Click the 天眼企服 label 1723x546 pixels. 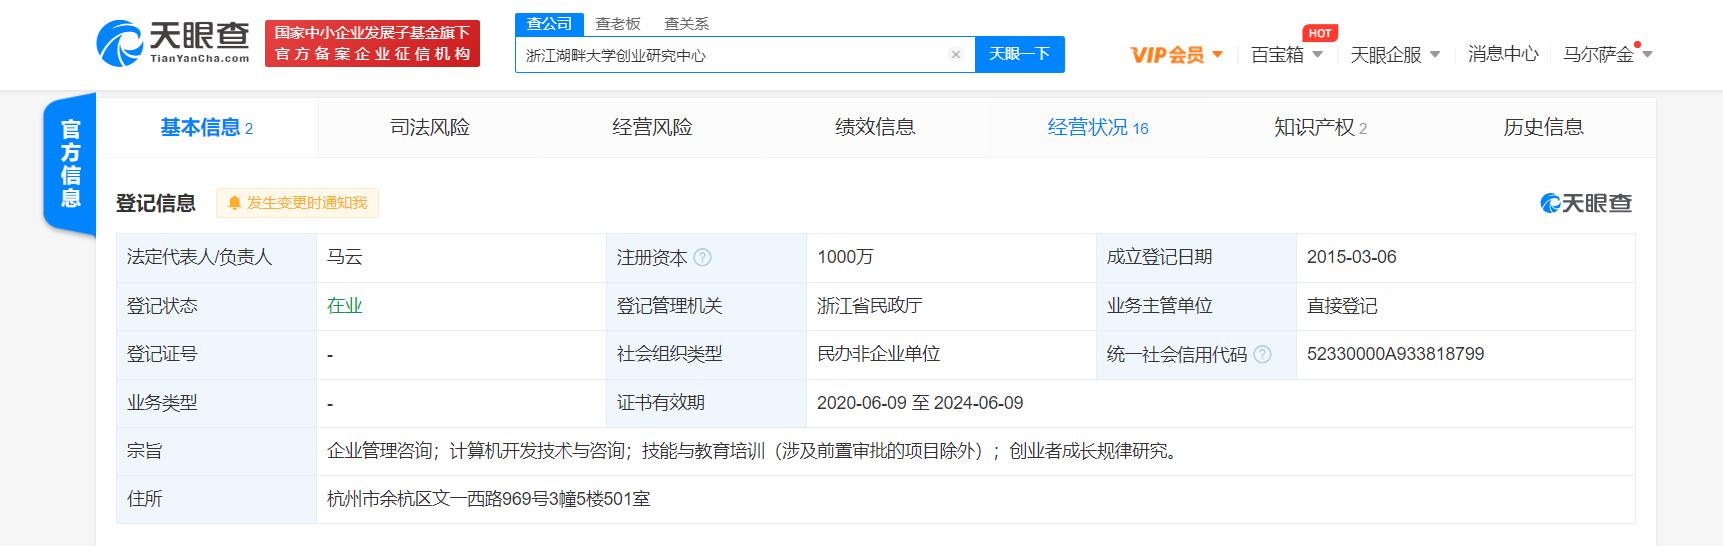point(1386,55)
